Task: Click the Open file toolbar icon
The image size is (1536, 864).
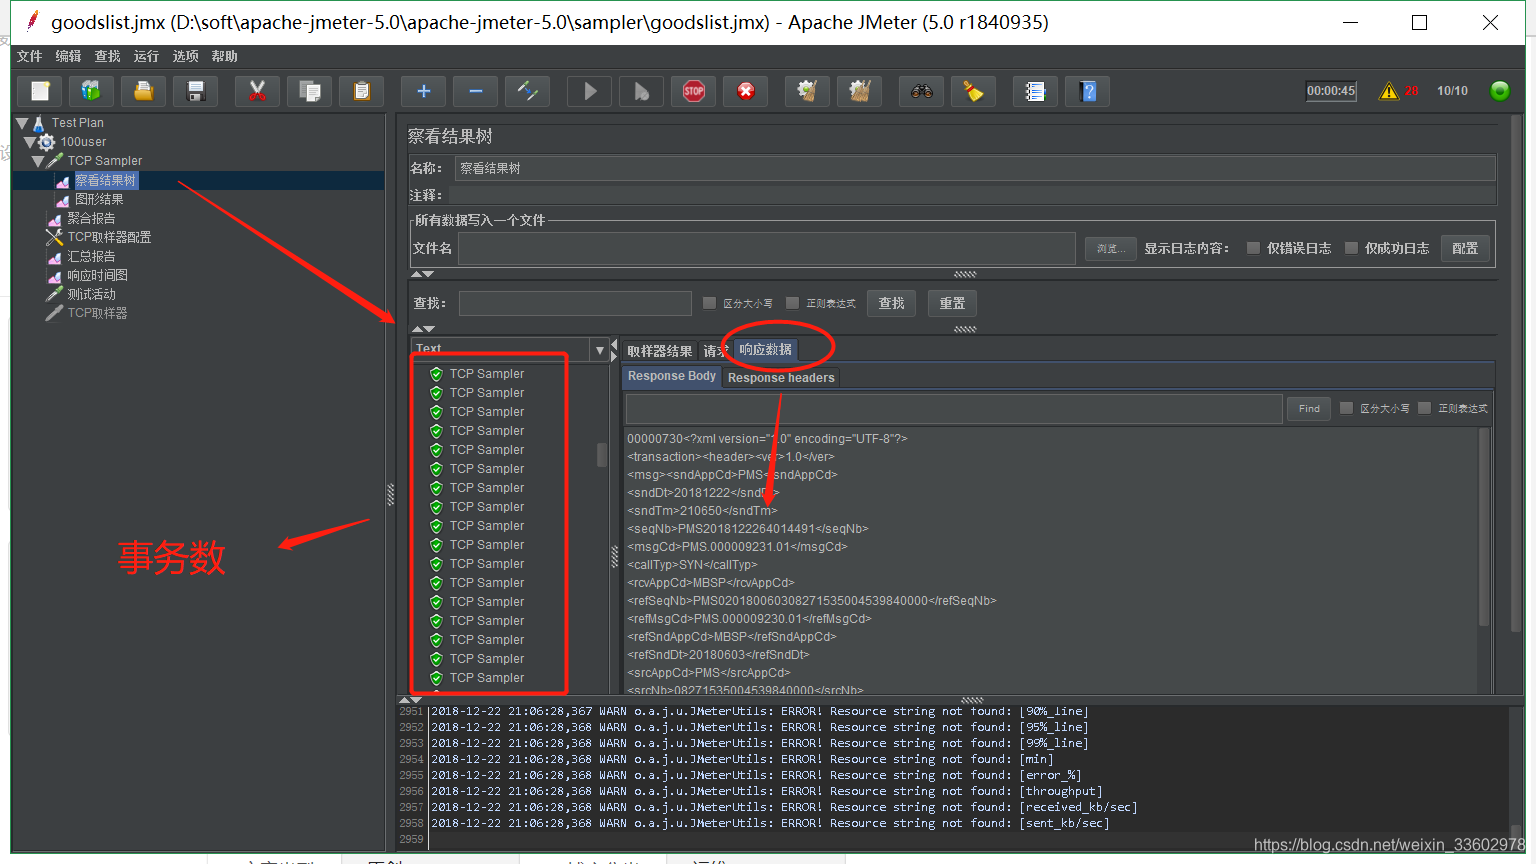Action: tap(143, 91)
